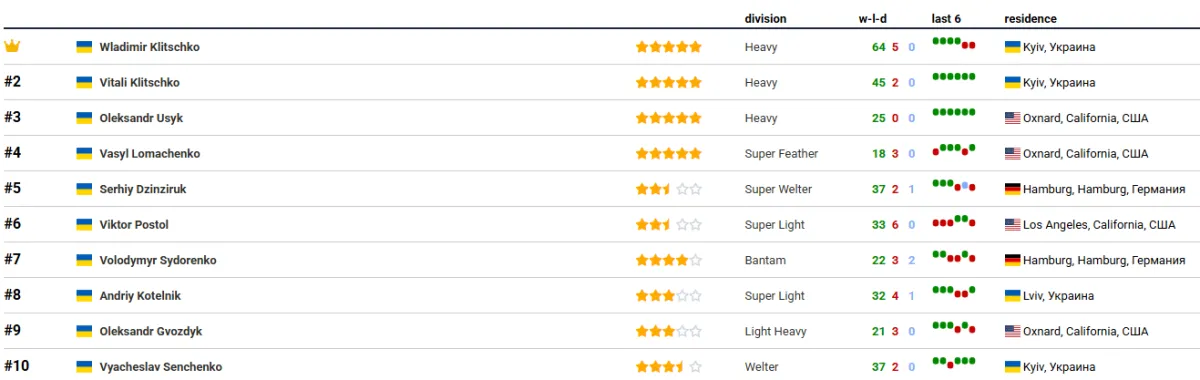
Task: Click last 6 result dots for Vasyl Lomachenko
Action: [x=954, y=150]
